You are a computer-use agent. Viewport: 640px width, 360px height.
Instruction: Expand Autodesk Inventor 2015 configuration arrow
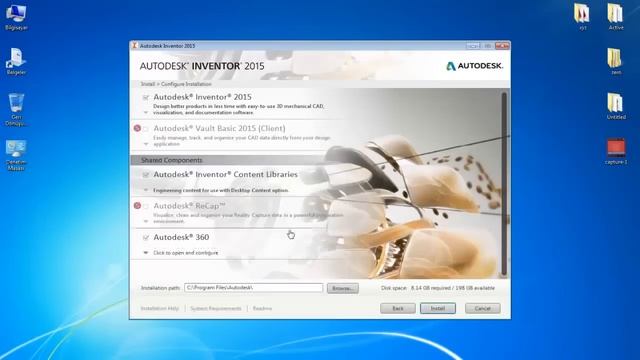tap(146, 112)
